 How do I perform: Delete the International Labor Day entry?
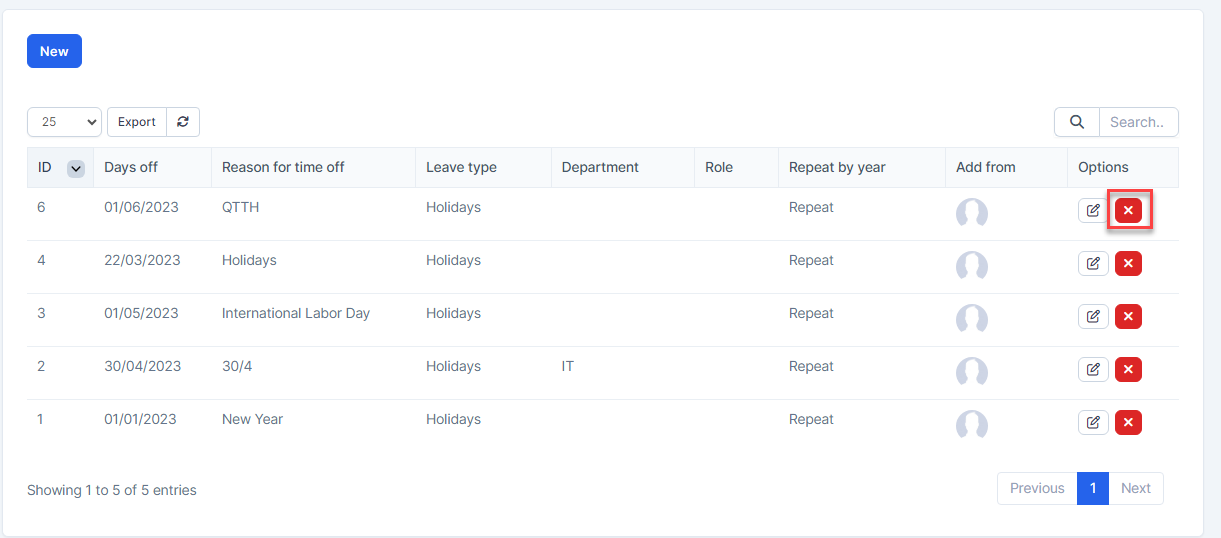click(1128, 317)
